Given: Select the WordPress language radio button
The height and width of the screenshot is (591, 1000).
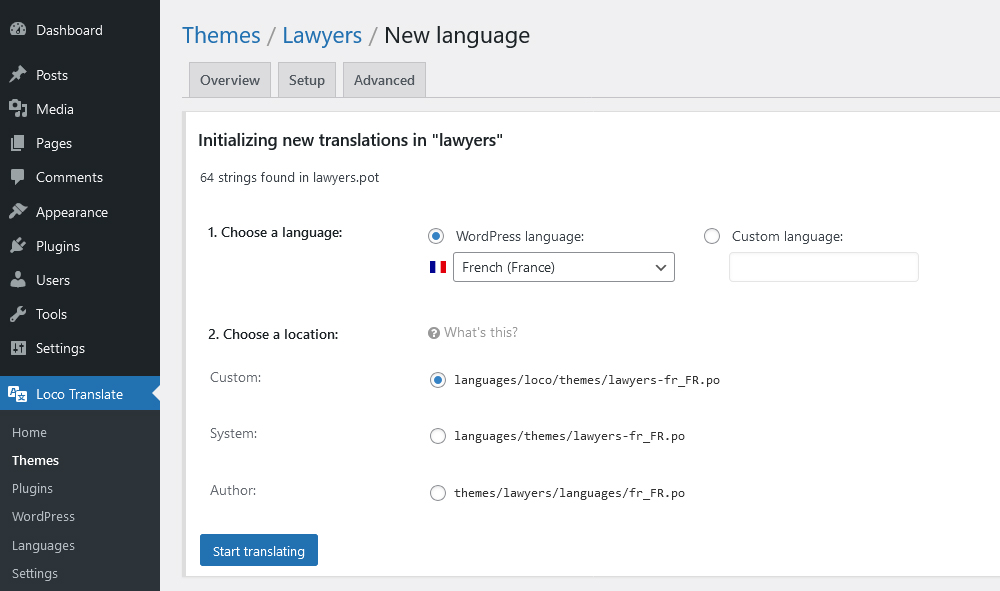Looking at the screenshot, I should 437,236.
